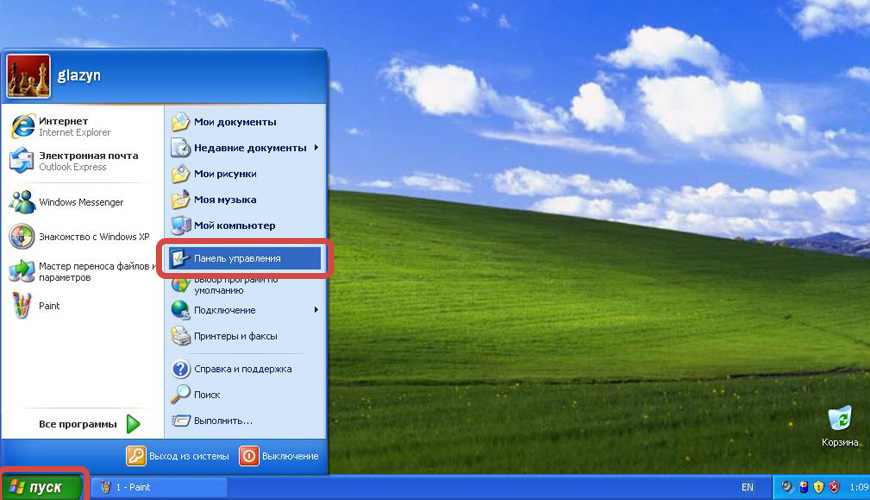Click the Все программы label
The image size is (870, 500).
(x=78, y=424)
